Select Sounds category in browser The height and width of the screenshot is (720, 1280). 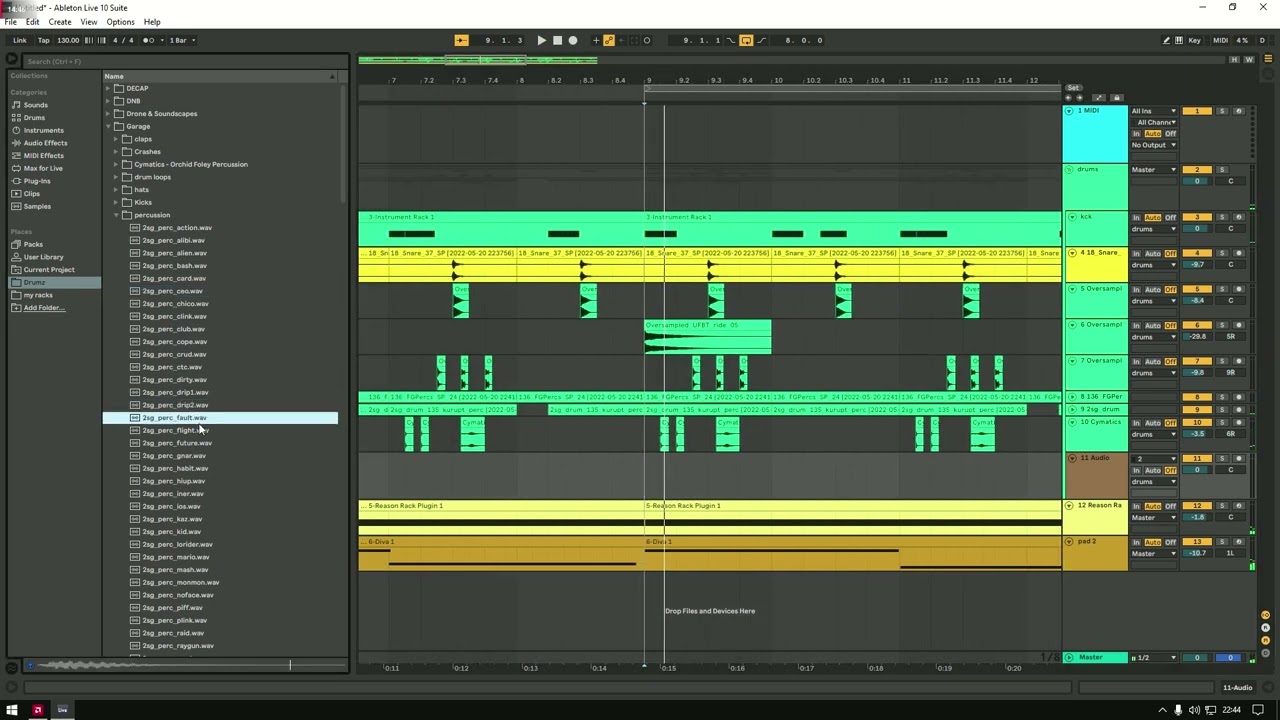[x=35, y=105]
